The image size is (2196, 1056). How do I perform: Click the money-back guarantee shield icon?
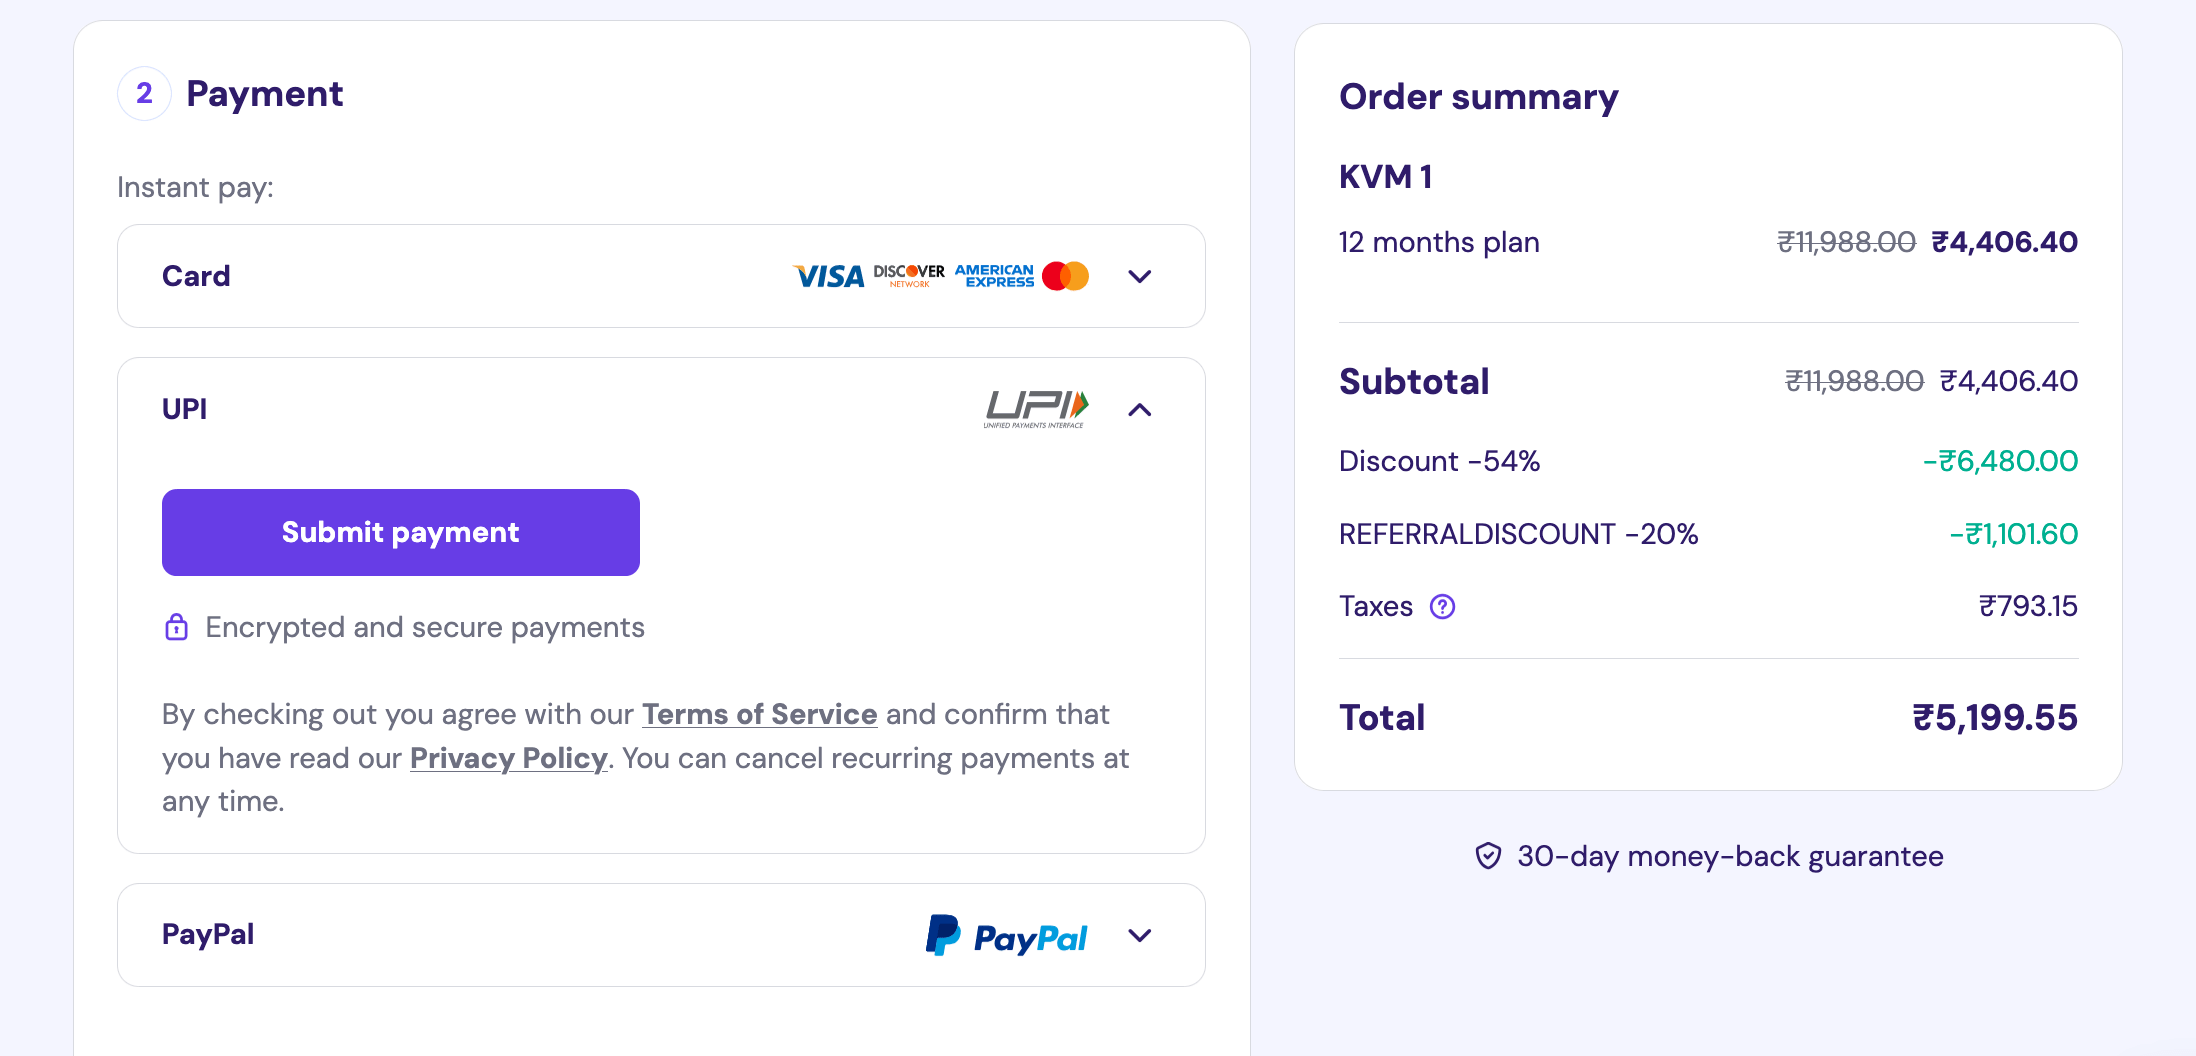1488,856
